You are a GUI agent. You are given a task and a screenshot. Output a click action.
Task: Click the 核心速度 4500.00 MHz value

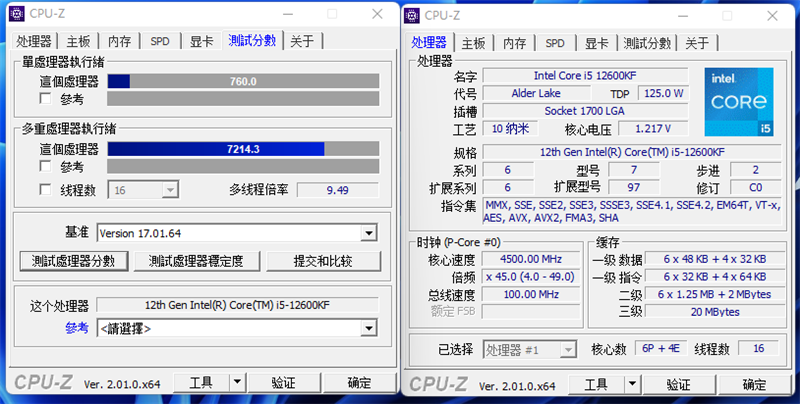tap(531, 259)
